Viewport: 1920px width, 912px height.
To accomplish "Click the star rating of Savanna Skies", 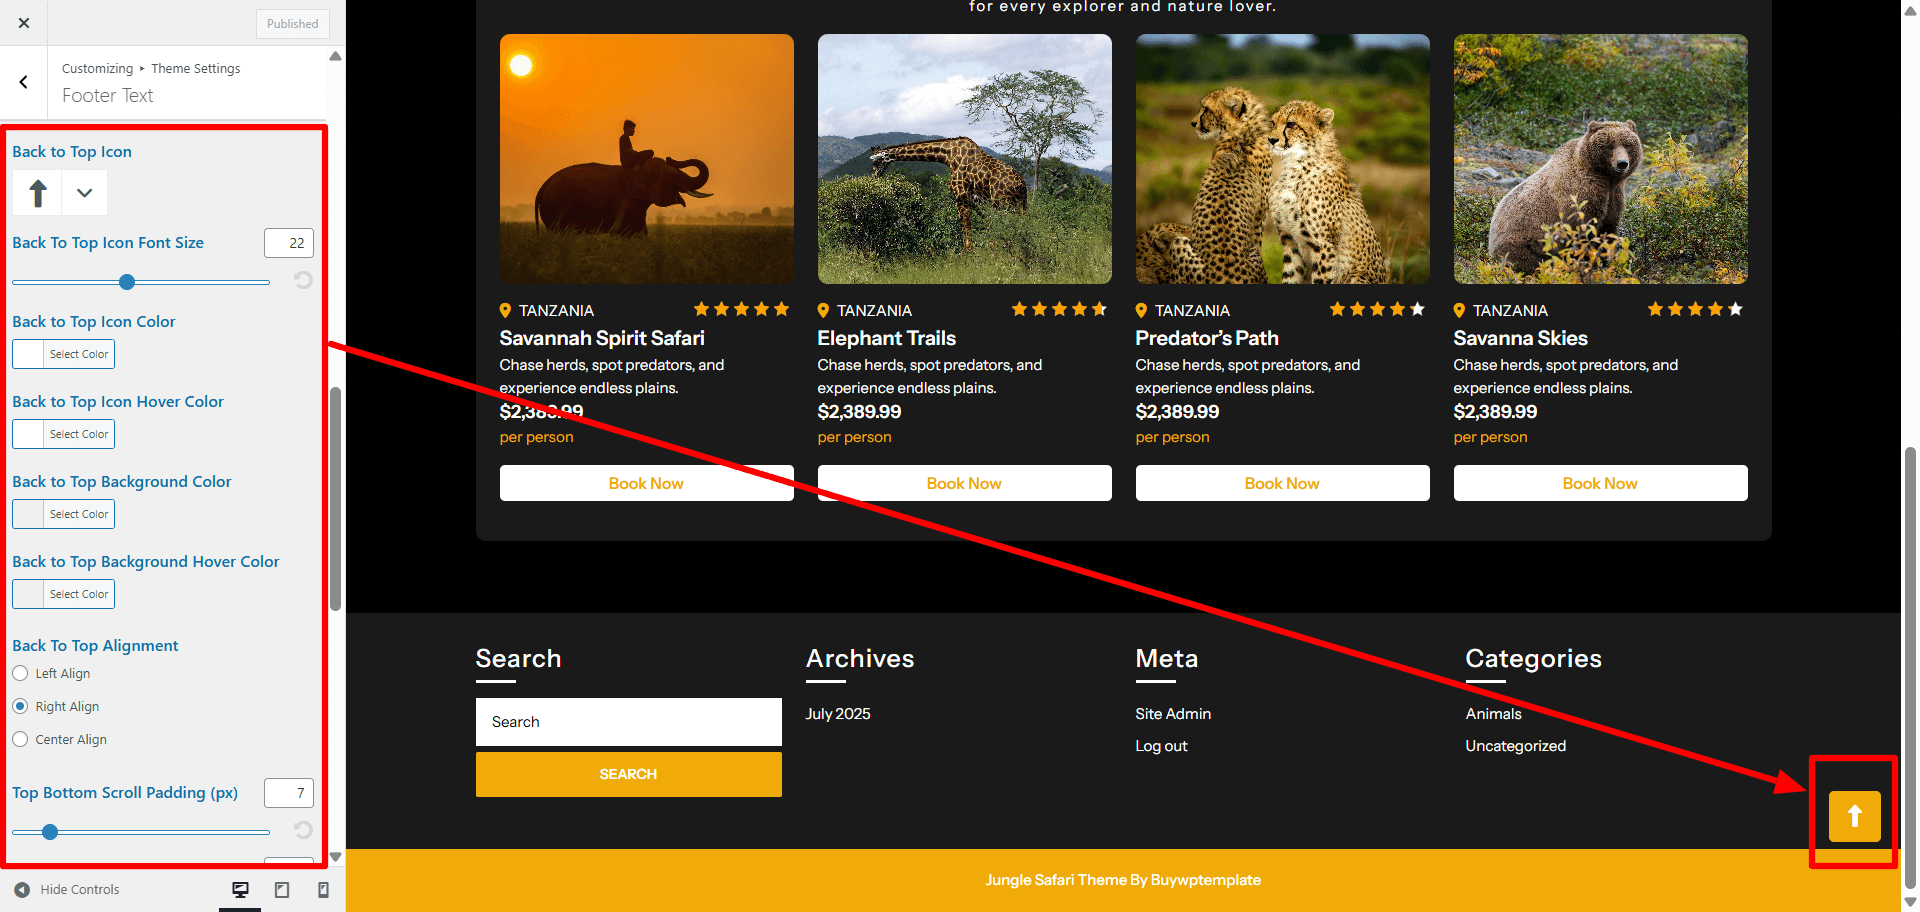I will coord(1696,309).
